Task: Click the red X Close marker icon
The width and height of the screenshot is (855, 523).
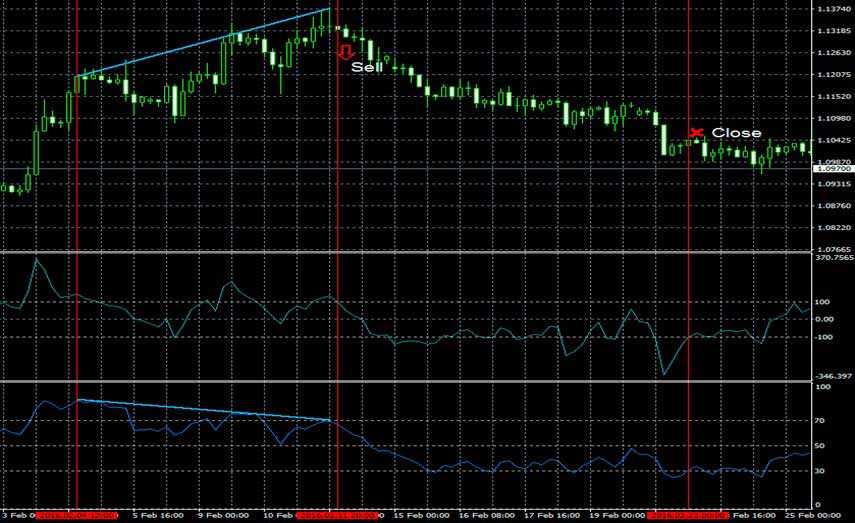Action: point(697,132)
